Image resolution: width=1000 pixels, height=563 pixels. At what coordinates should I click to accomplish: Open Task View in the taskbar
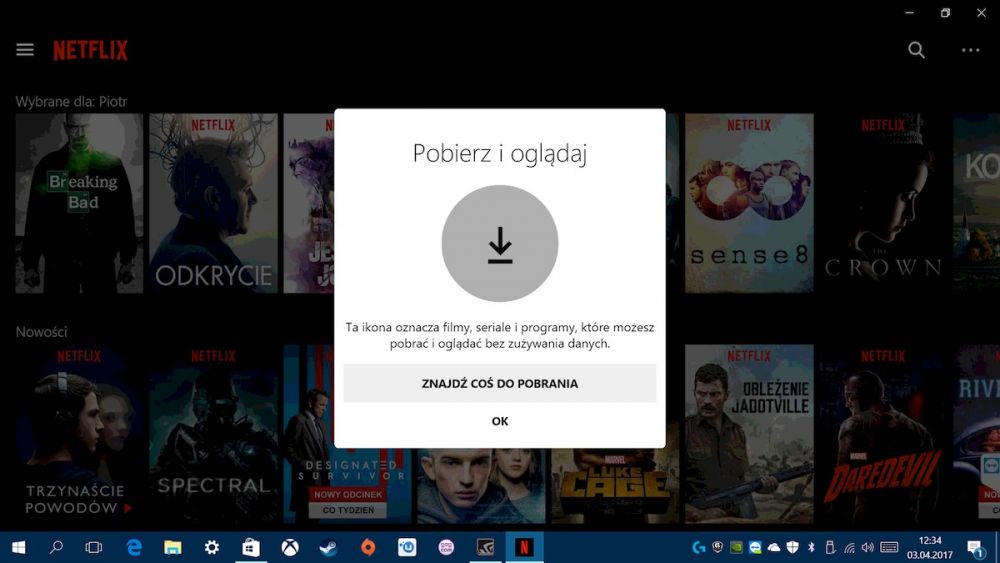(94, 547)
